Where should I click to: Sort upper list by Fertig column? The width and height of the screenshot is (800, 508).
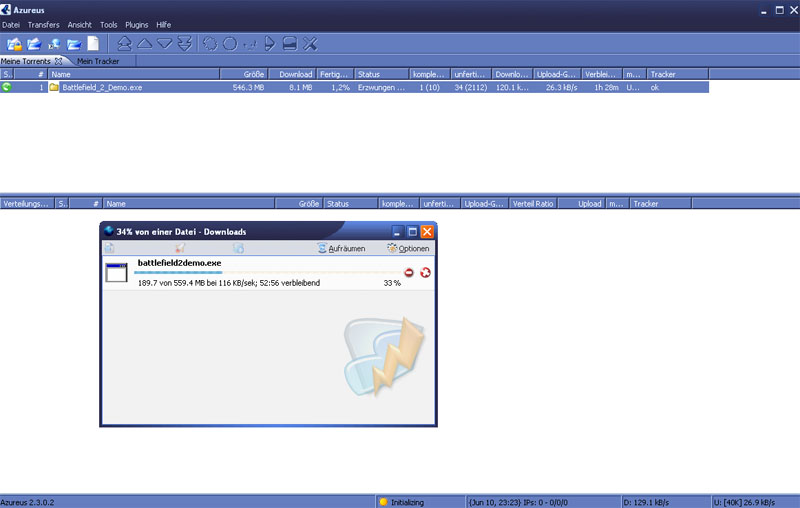tap(335, 74)
